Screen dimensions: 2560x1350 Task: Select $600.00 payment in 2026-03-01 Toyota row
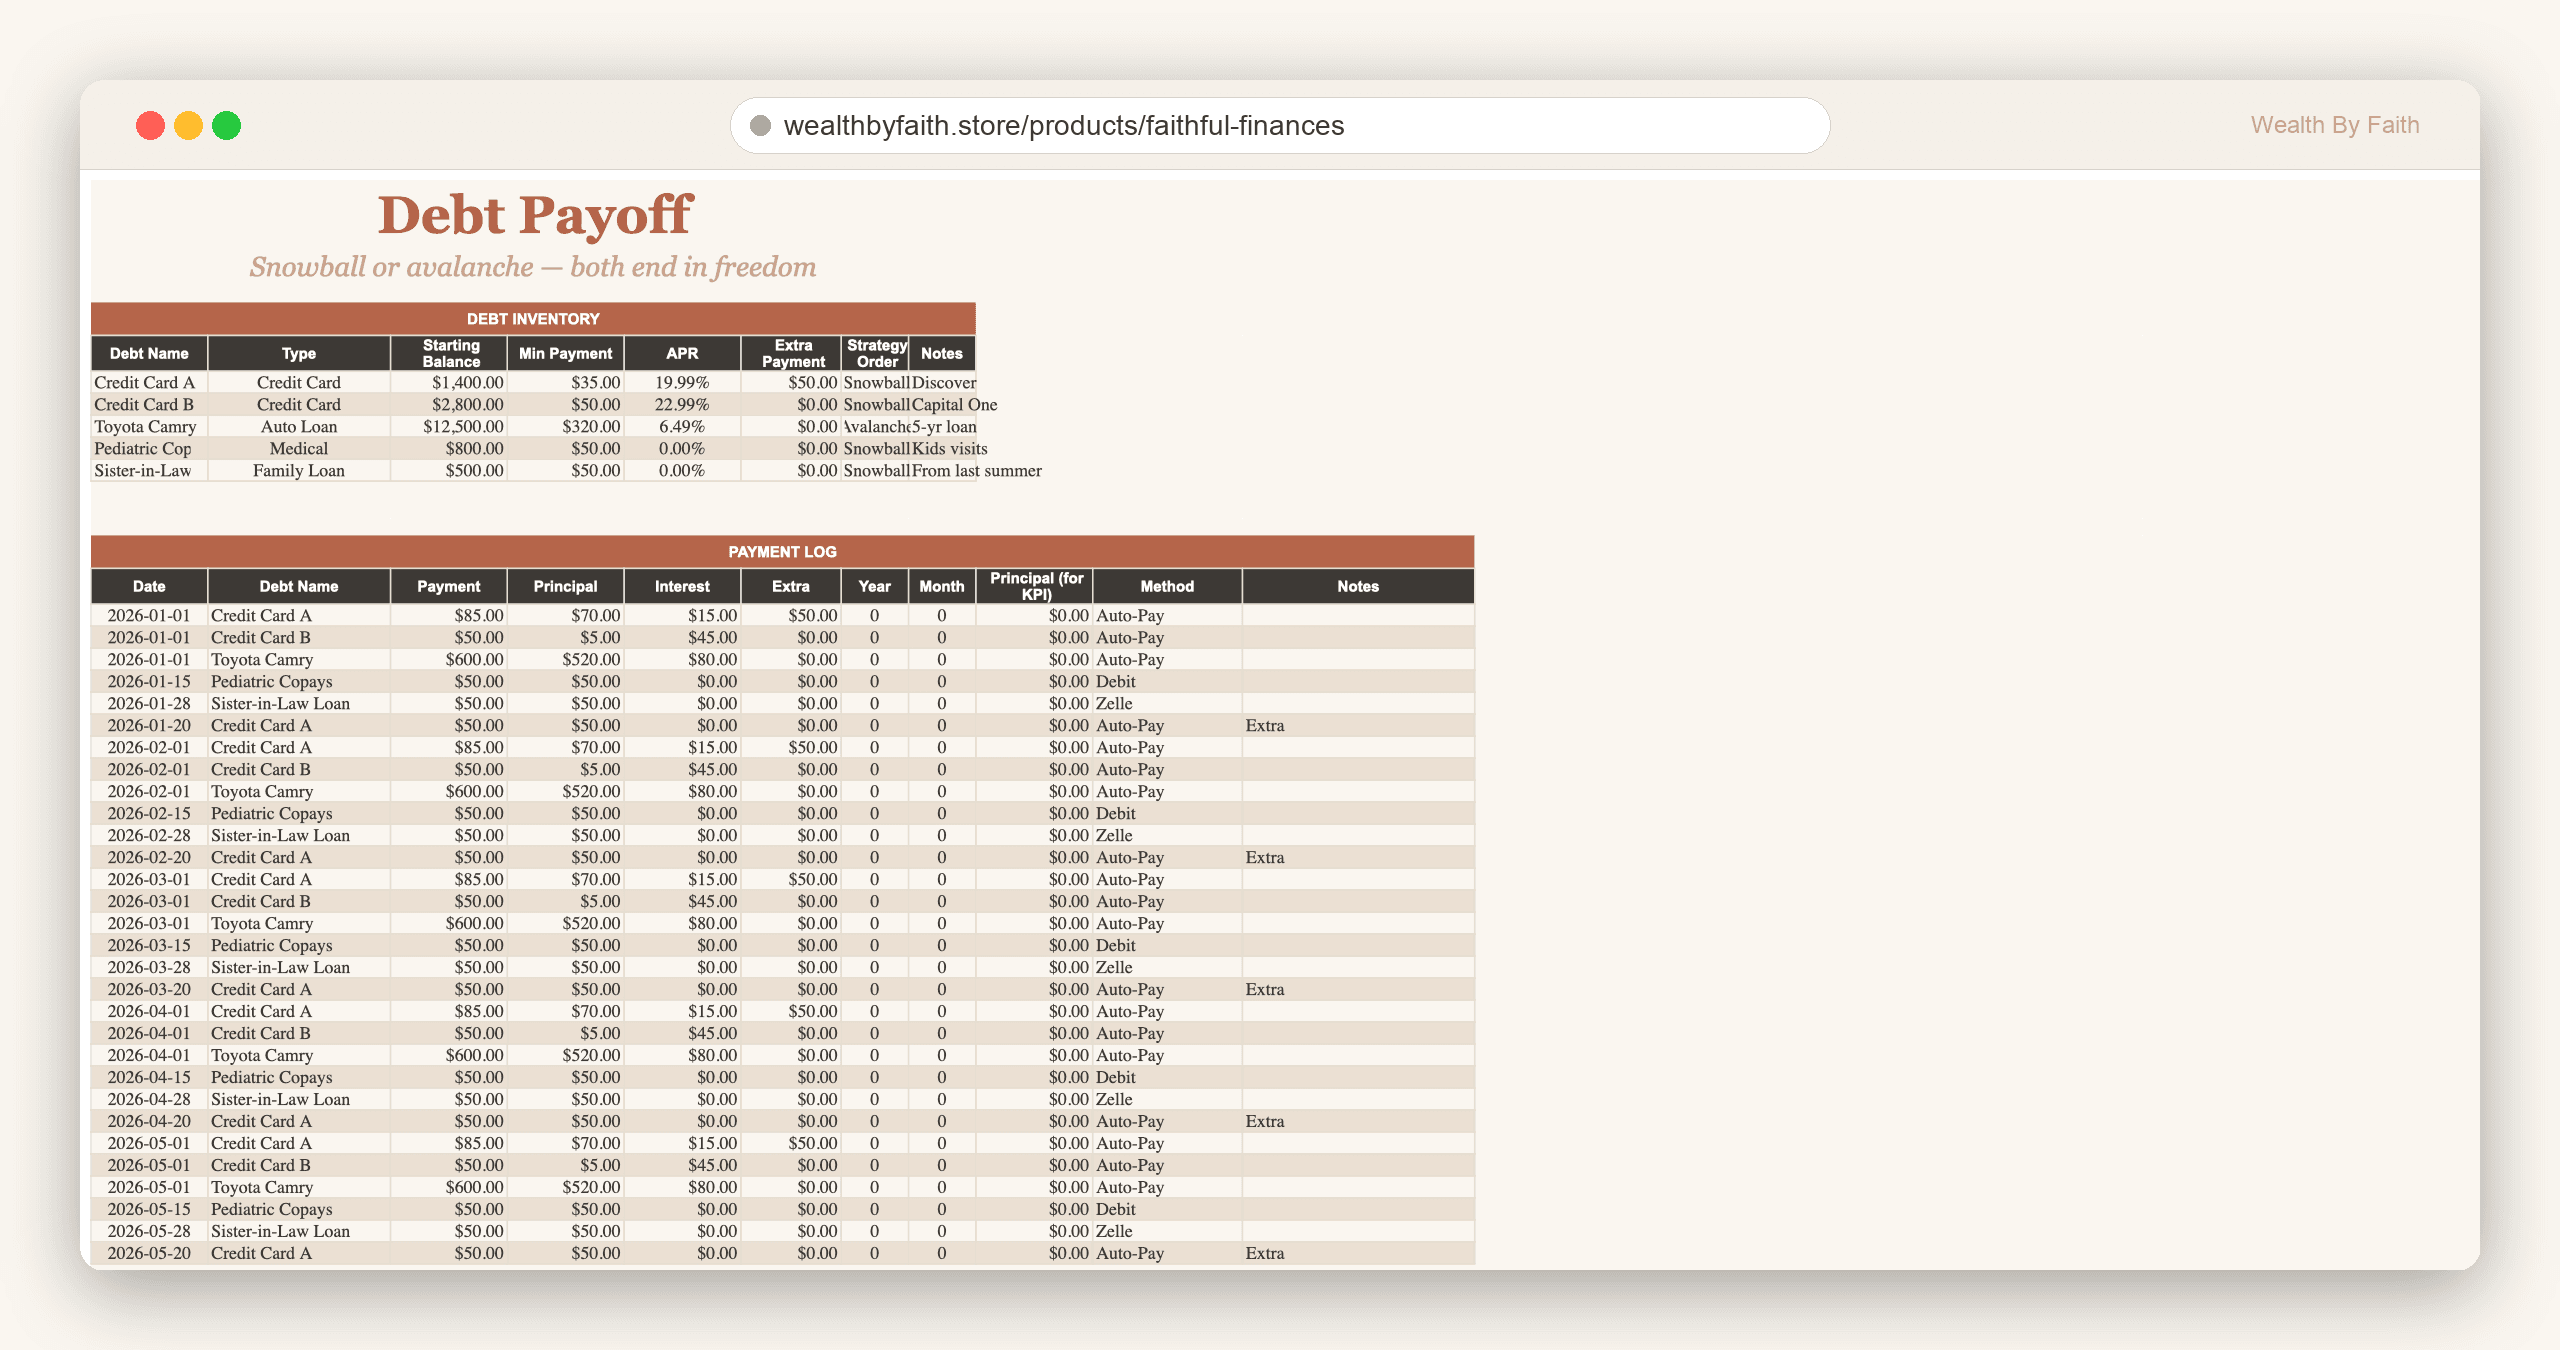coord(449,923)
